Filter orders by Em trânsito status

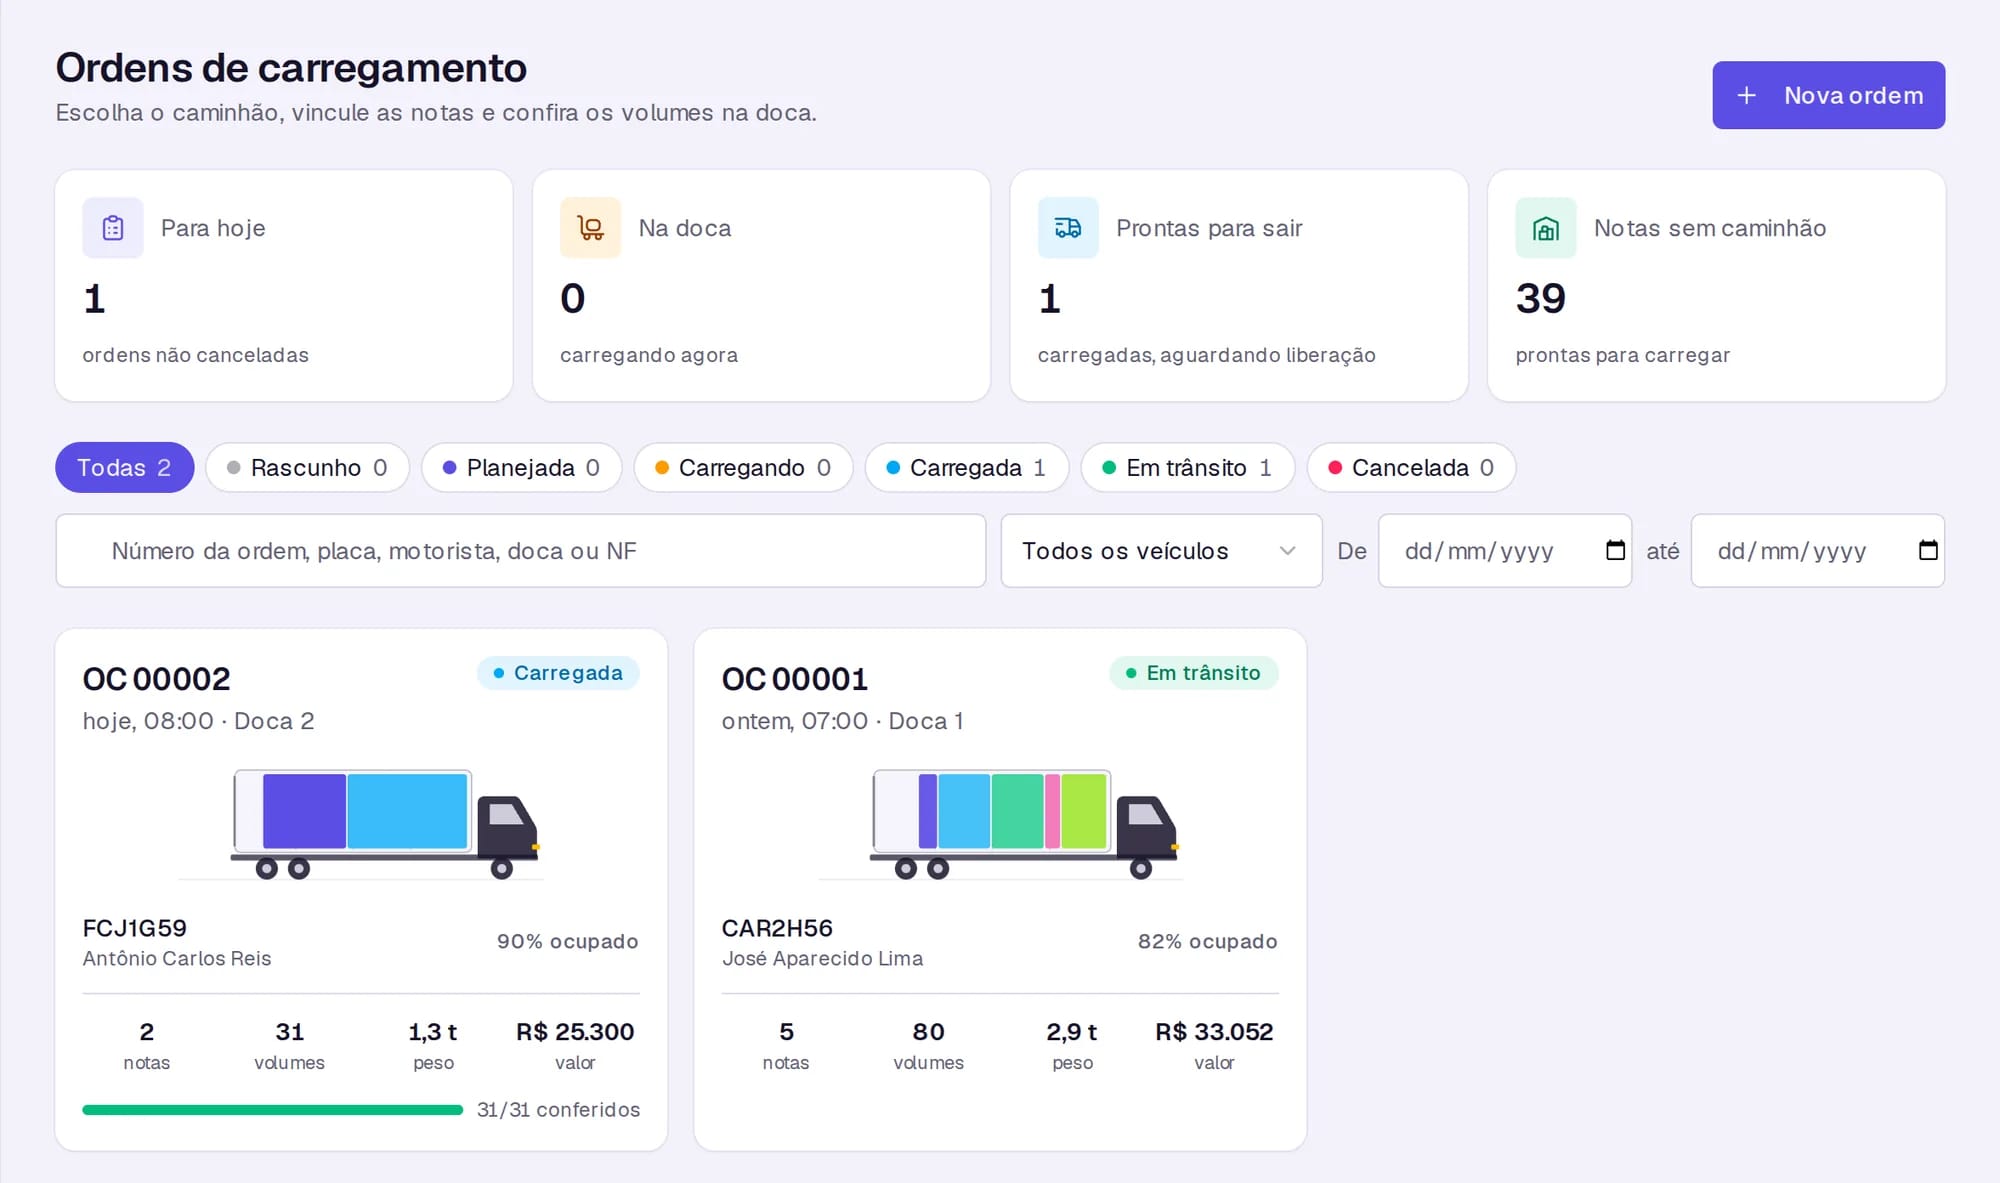click(1187, 467)
